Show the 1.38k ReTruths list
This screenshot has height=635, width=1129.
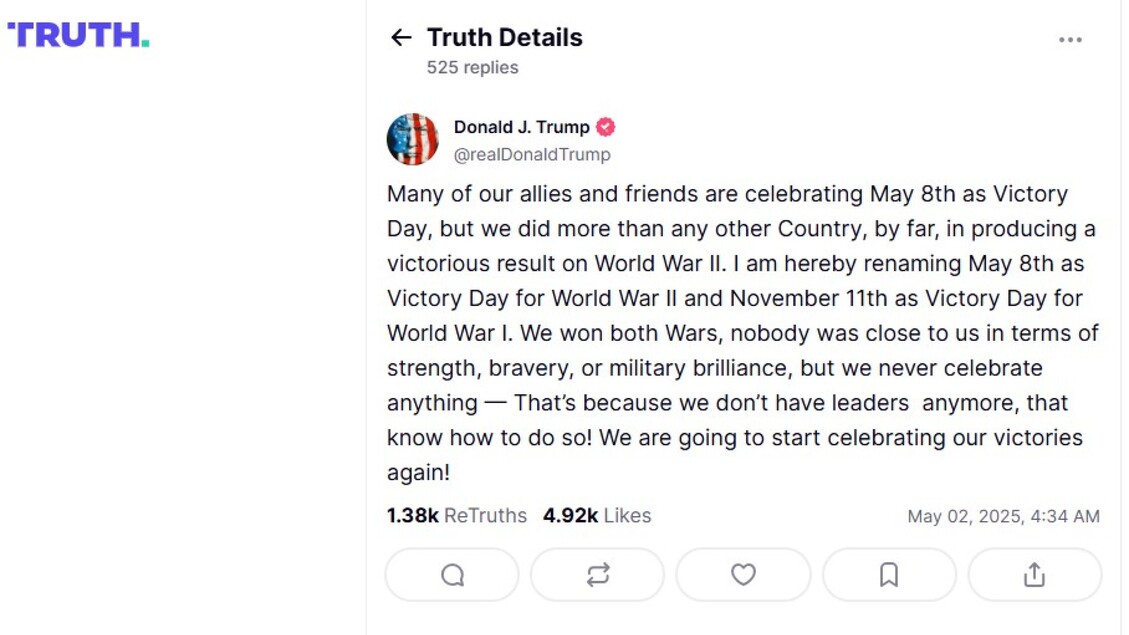[456, 516]
